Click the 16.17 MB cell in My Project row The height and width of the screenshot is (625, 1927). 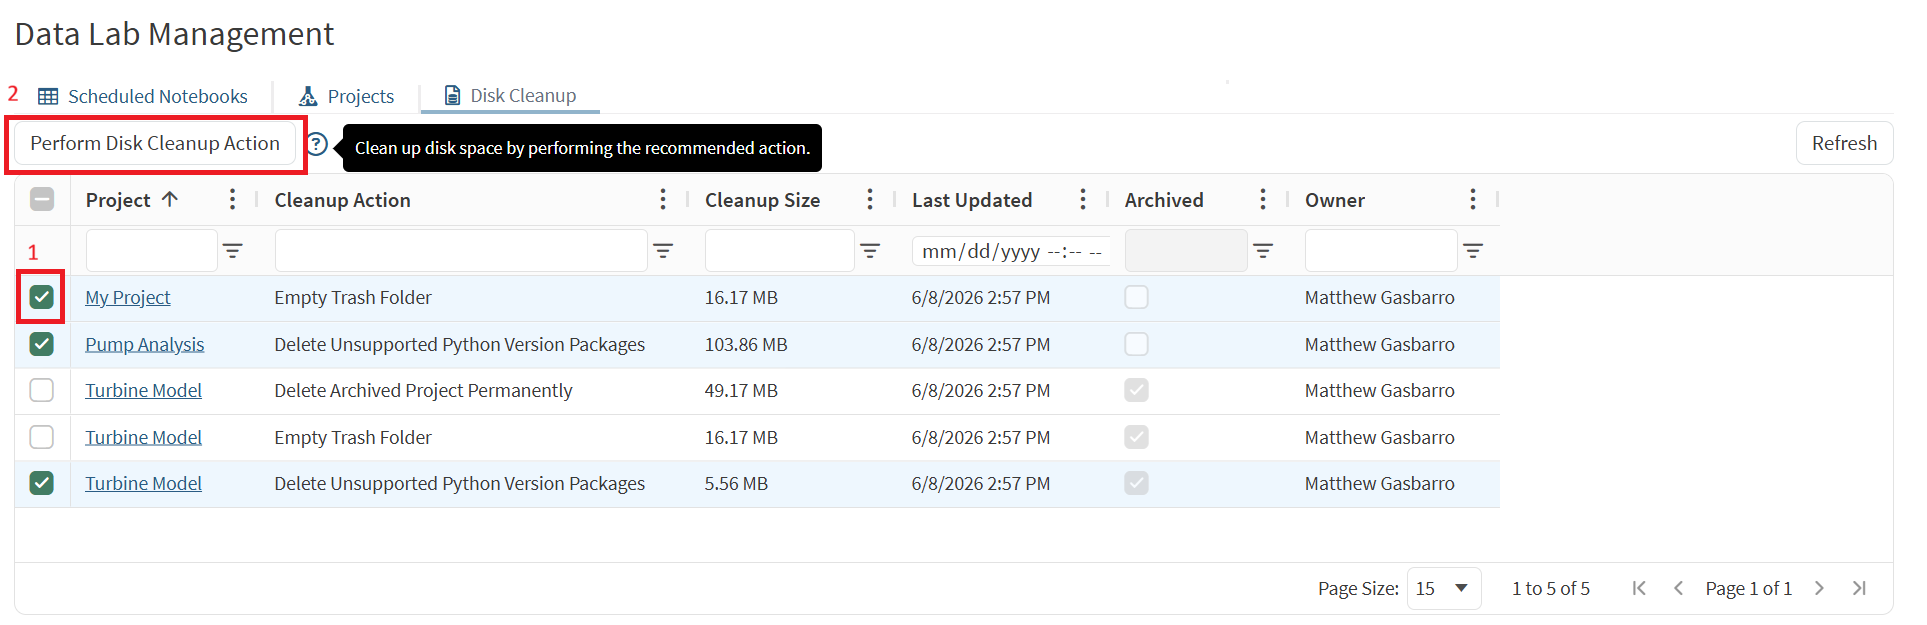pos(741,297)
